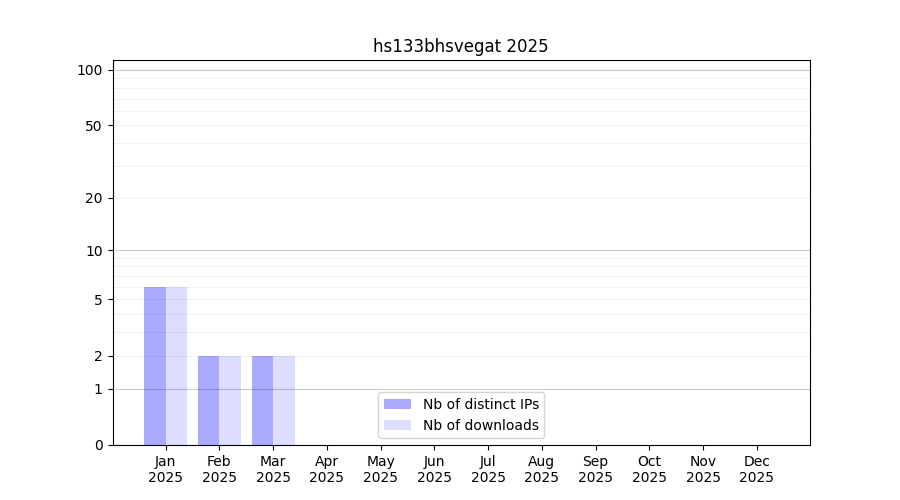Select the 'Nb of downloads' legend text
Viewport: 900px width, 500px height.
click(x=480, y=425)
